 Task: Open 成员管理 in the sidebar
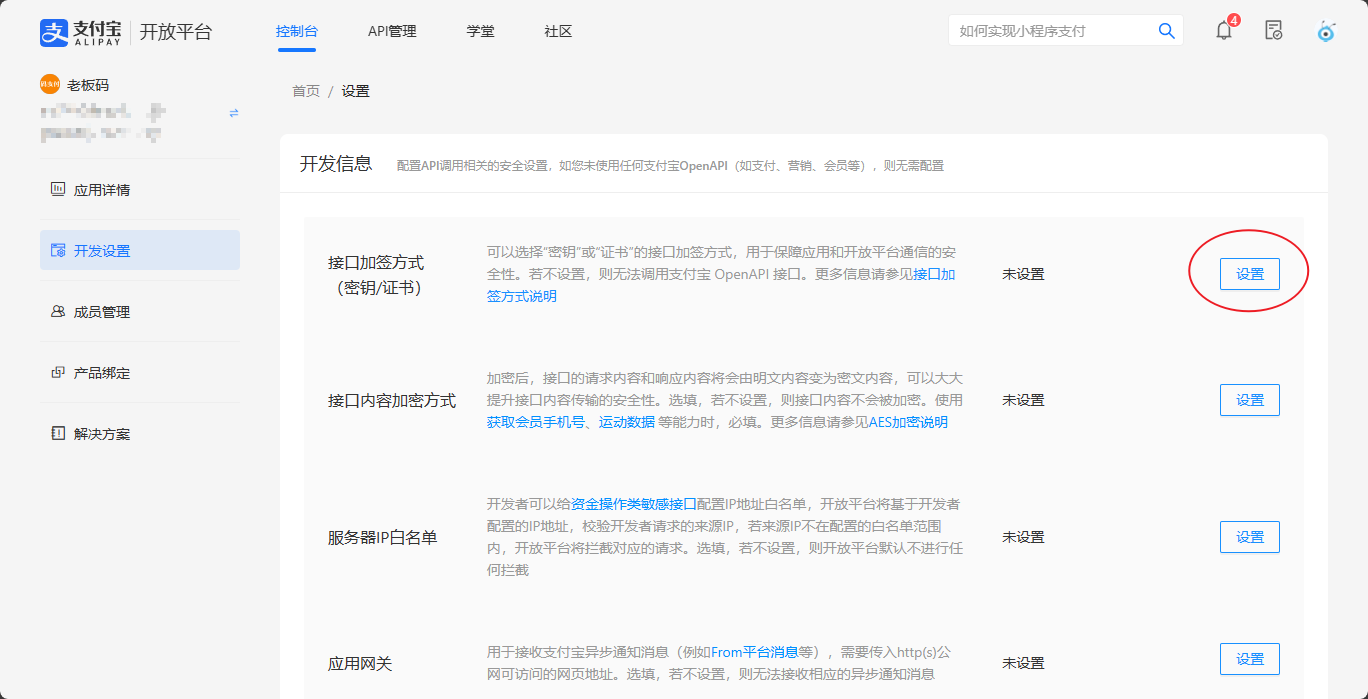pos(101,312)
